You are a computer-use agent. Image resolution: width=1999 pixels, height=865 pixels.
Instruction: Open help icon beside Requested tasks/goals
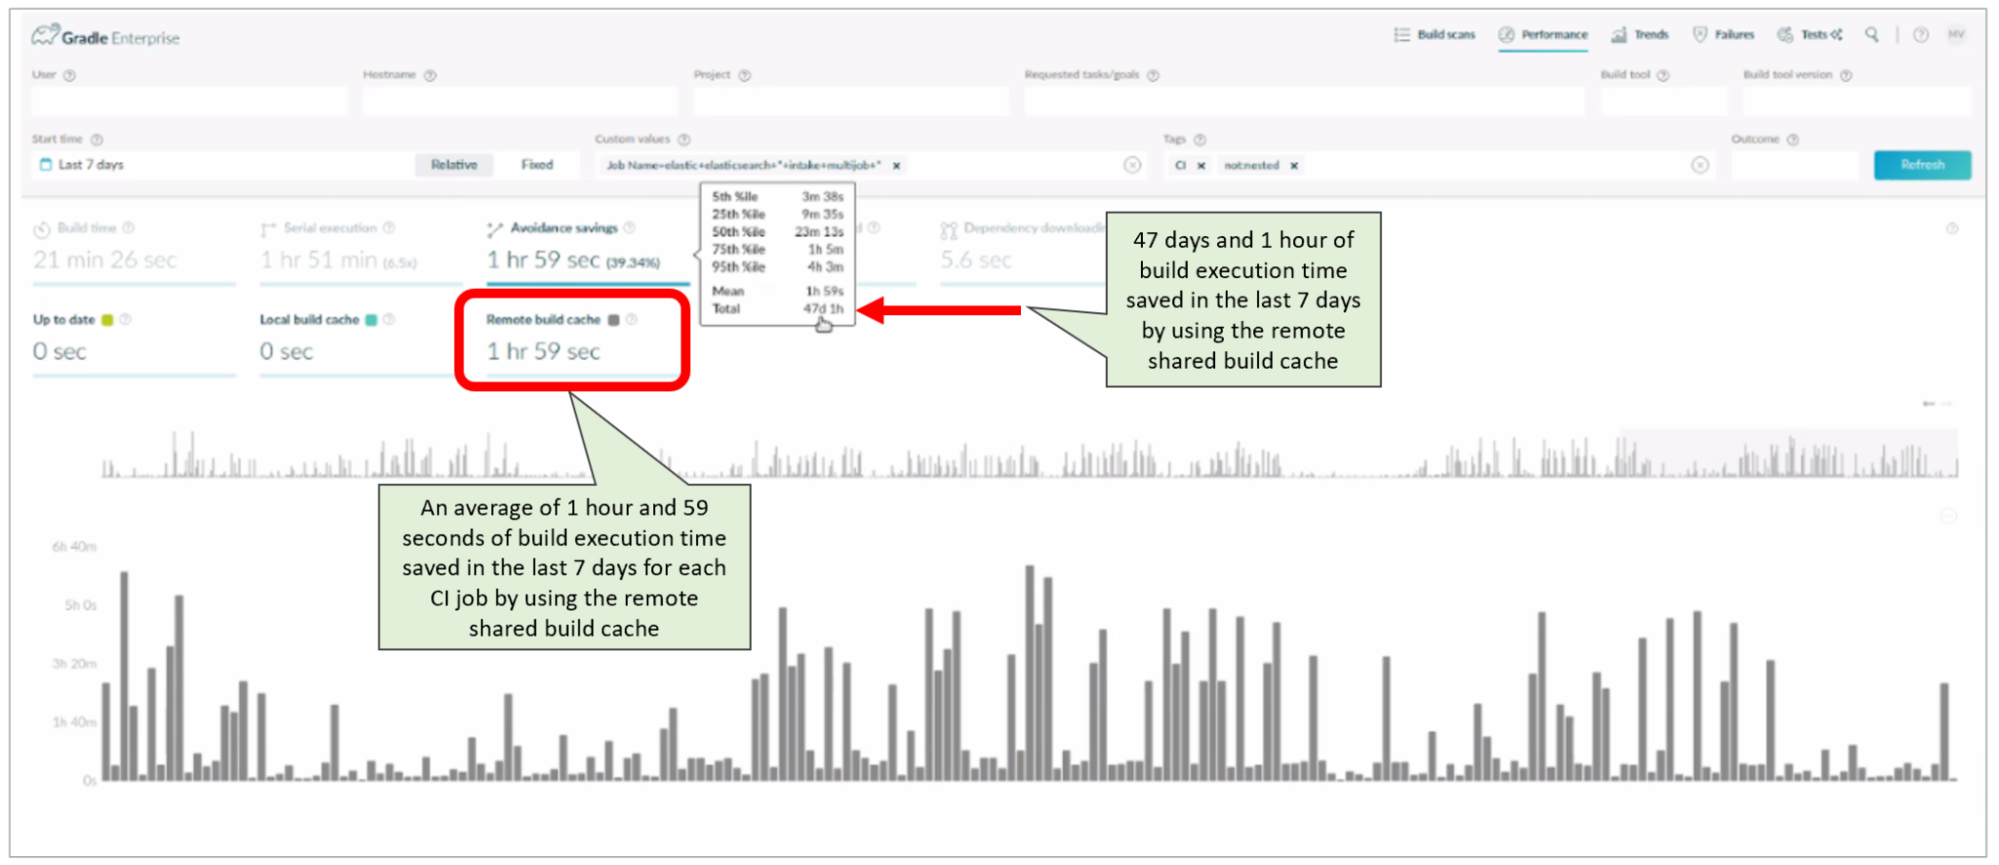(1153, 75)
